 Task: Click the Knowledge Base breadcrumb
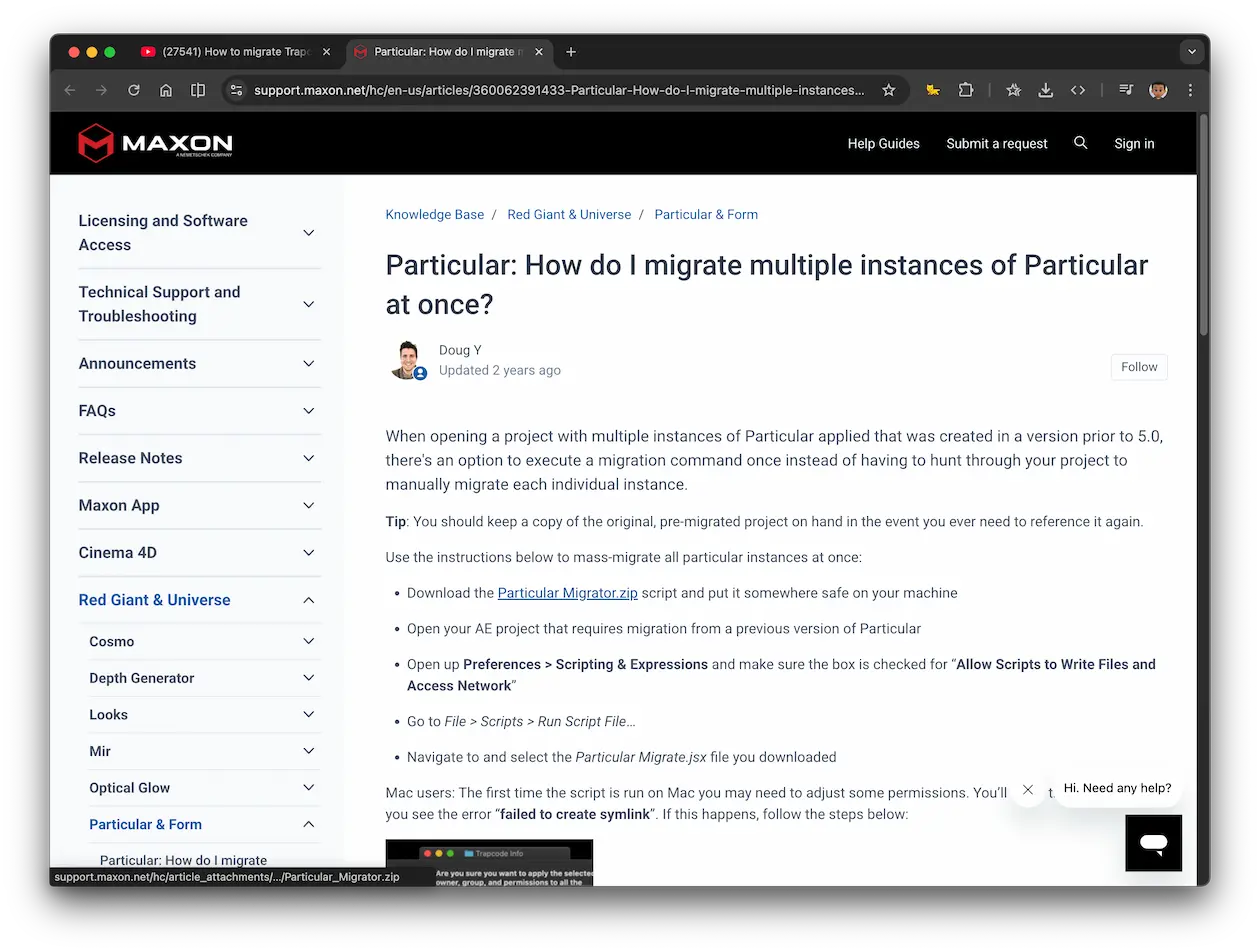pos(434,215)
